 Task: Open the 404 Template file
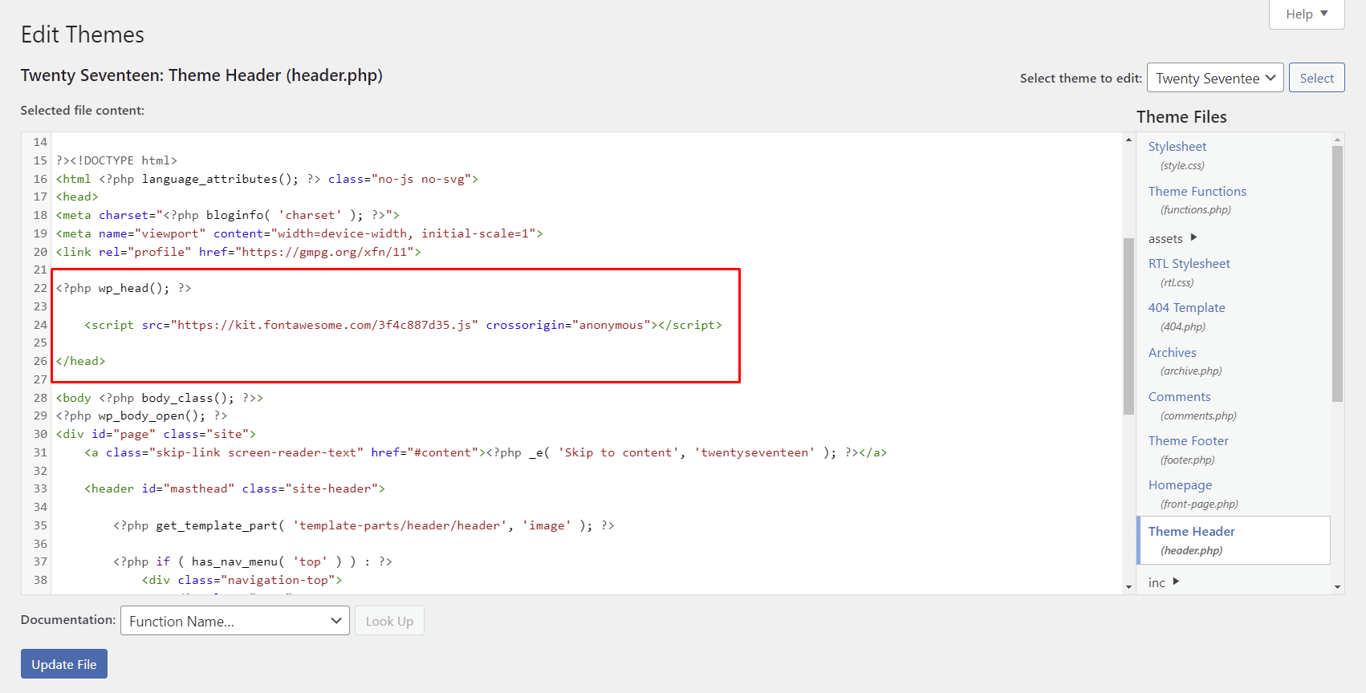pos(1186,307)
